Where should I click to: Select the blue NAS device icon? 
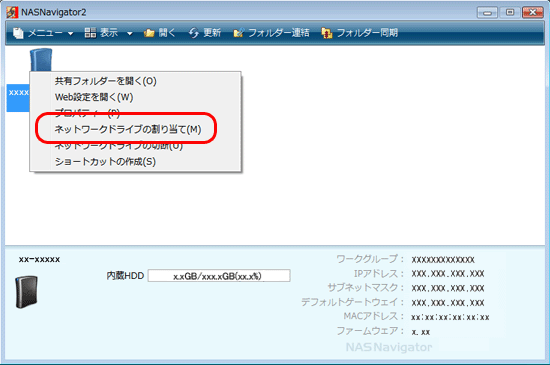(x=41, y=60)
